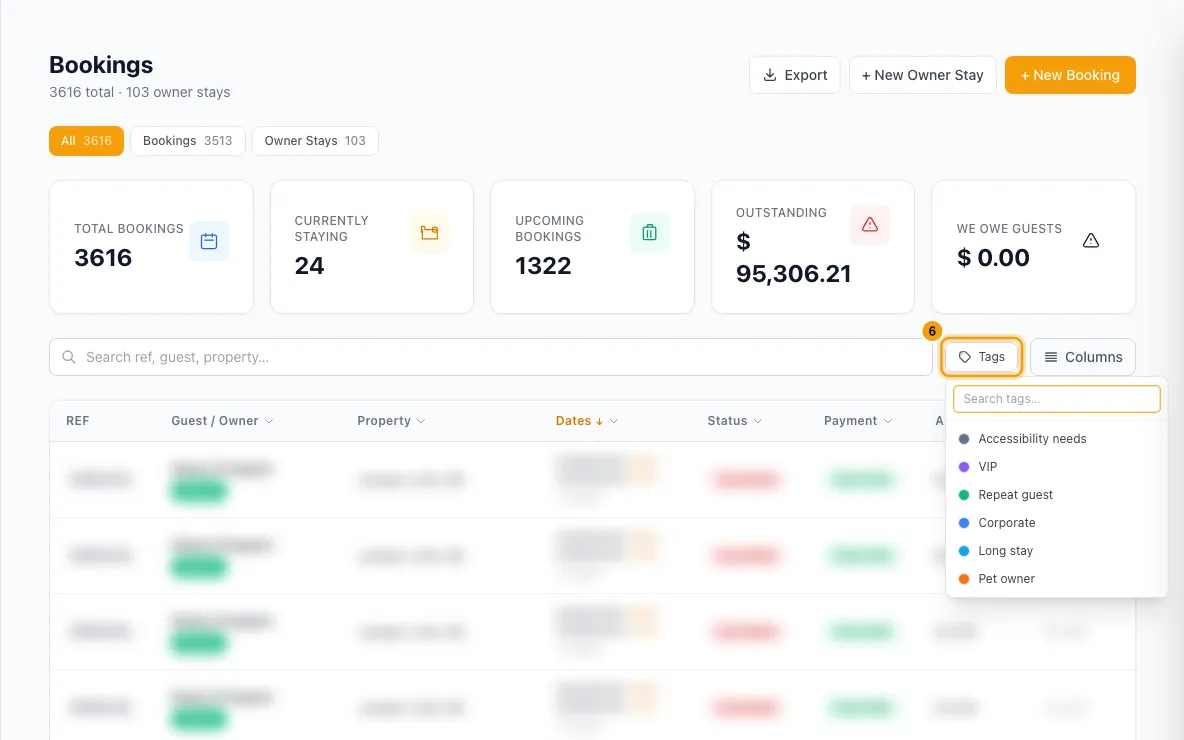The image size is (1184, 740).
Task: Toggle the Tags filter button
Action: pyautogui.click(x=981, y=357)
